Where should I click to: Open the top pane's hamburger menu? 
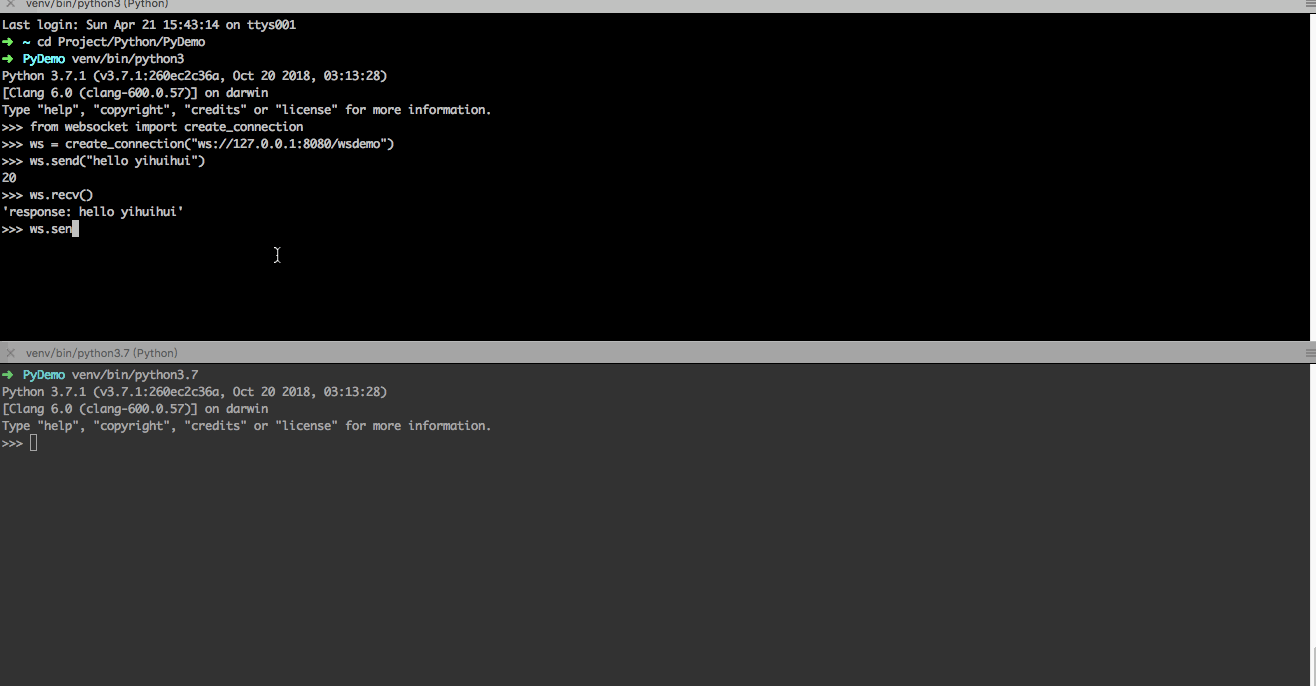coord(1309,5)
